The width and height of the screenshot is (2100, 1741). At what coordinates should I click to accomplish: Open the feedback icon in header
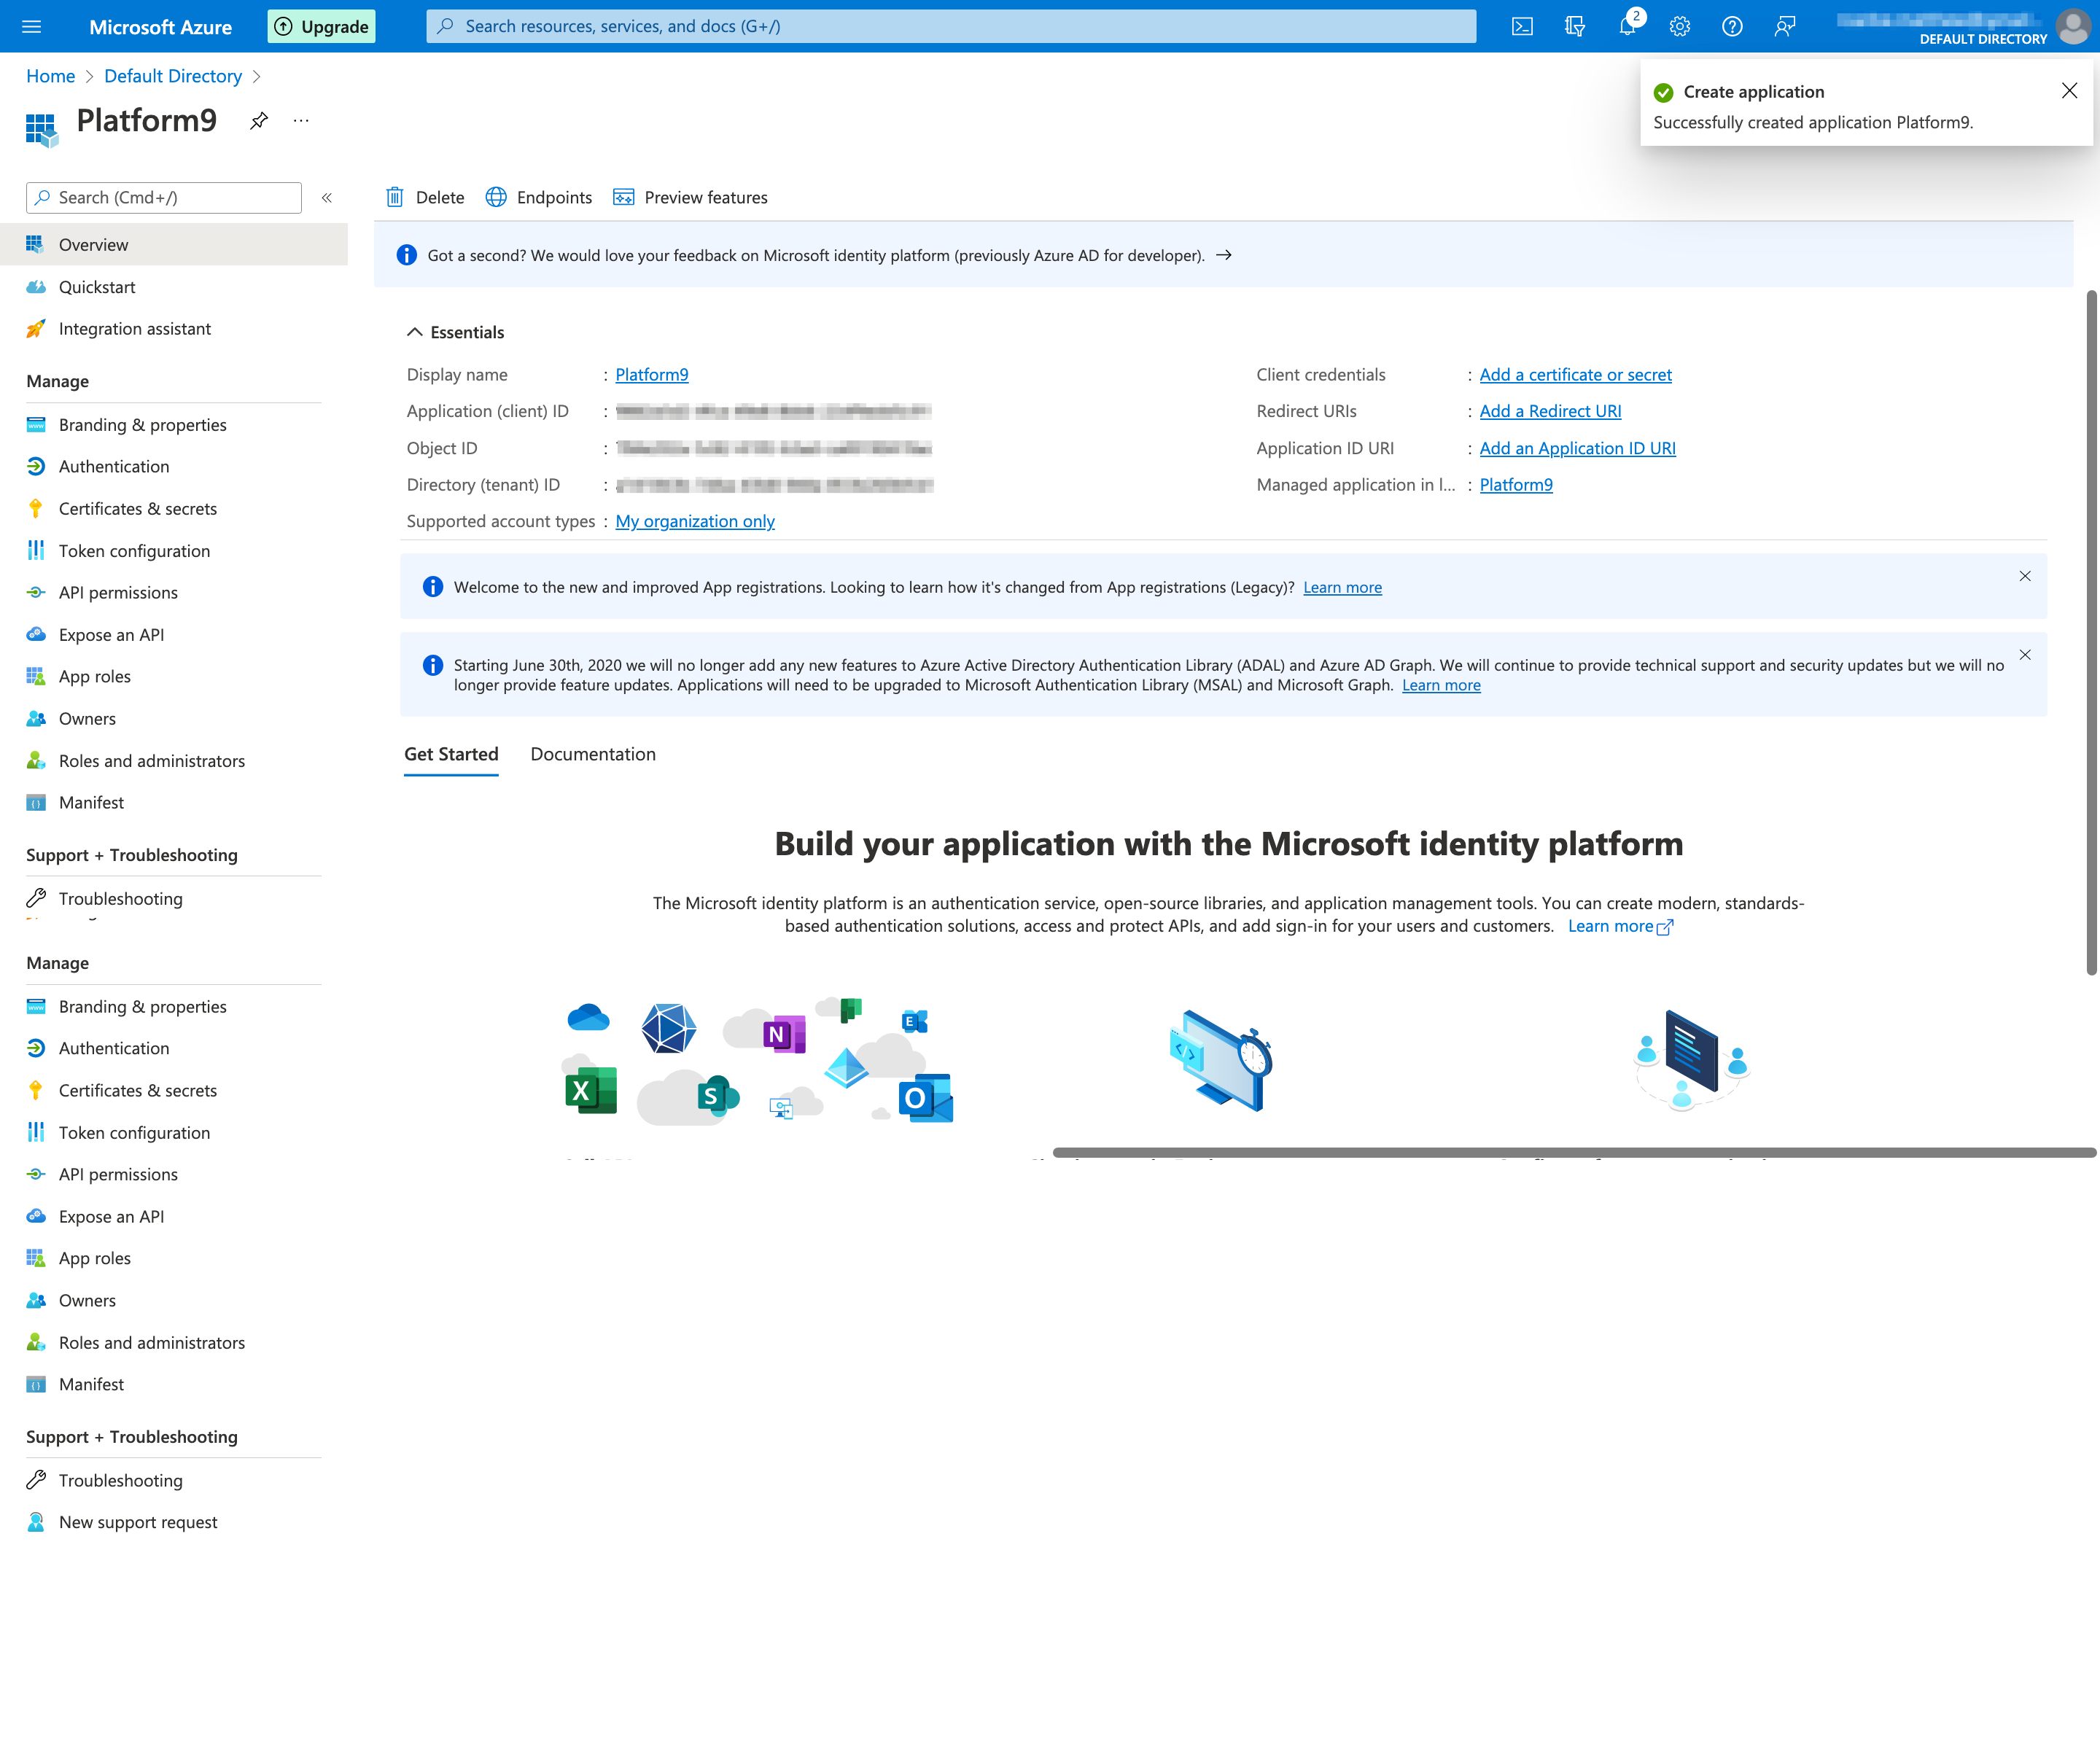pyautogui.click(x=1784, y=27)
